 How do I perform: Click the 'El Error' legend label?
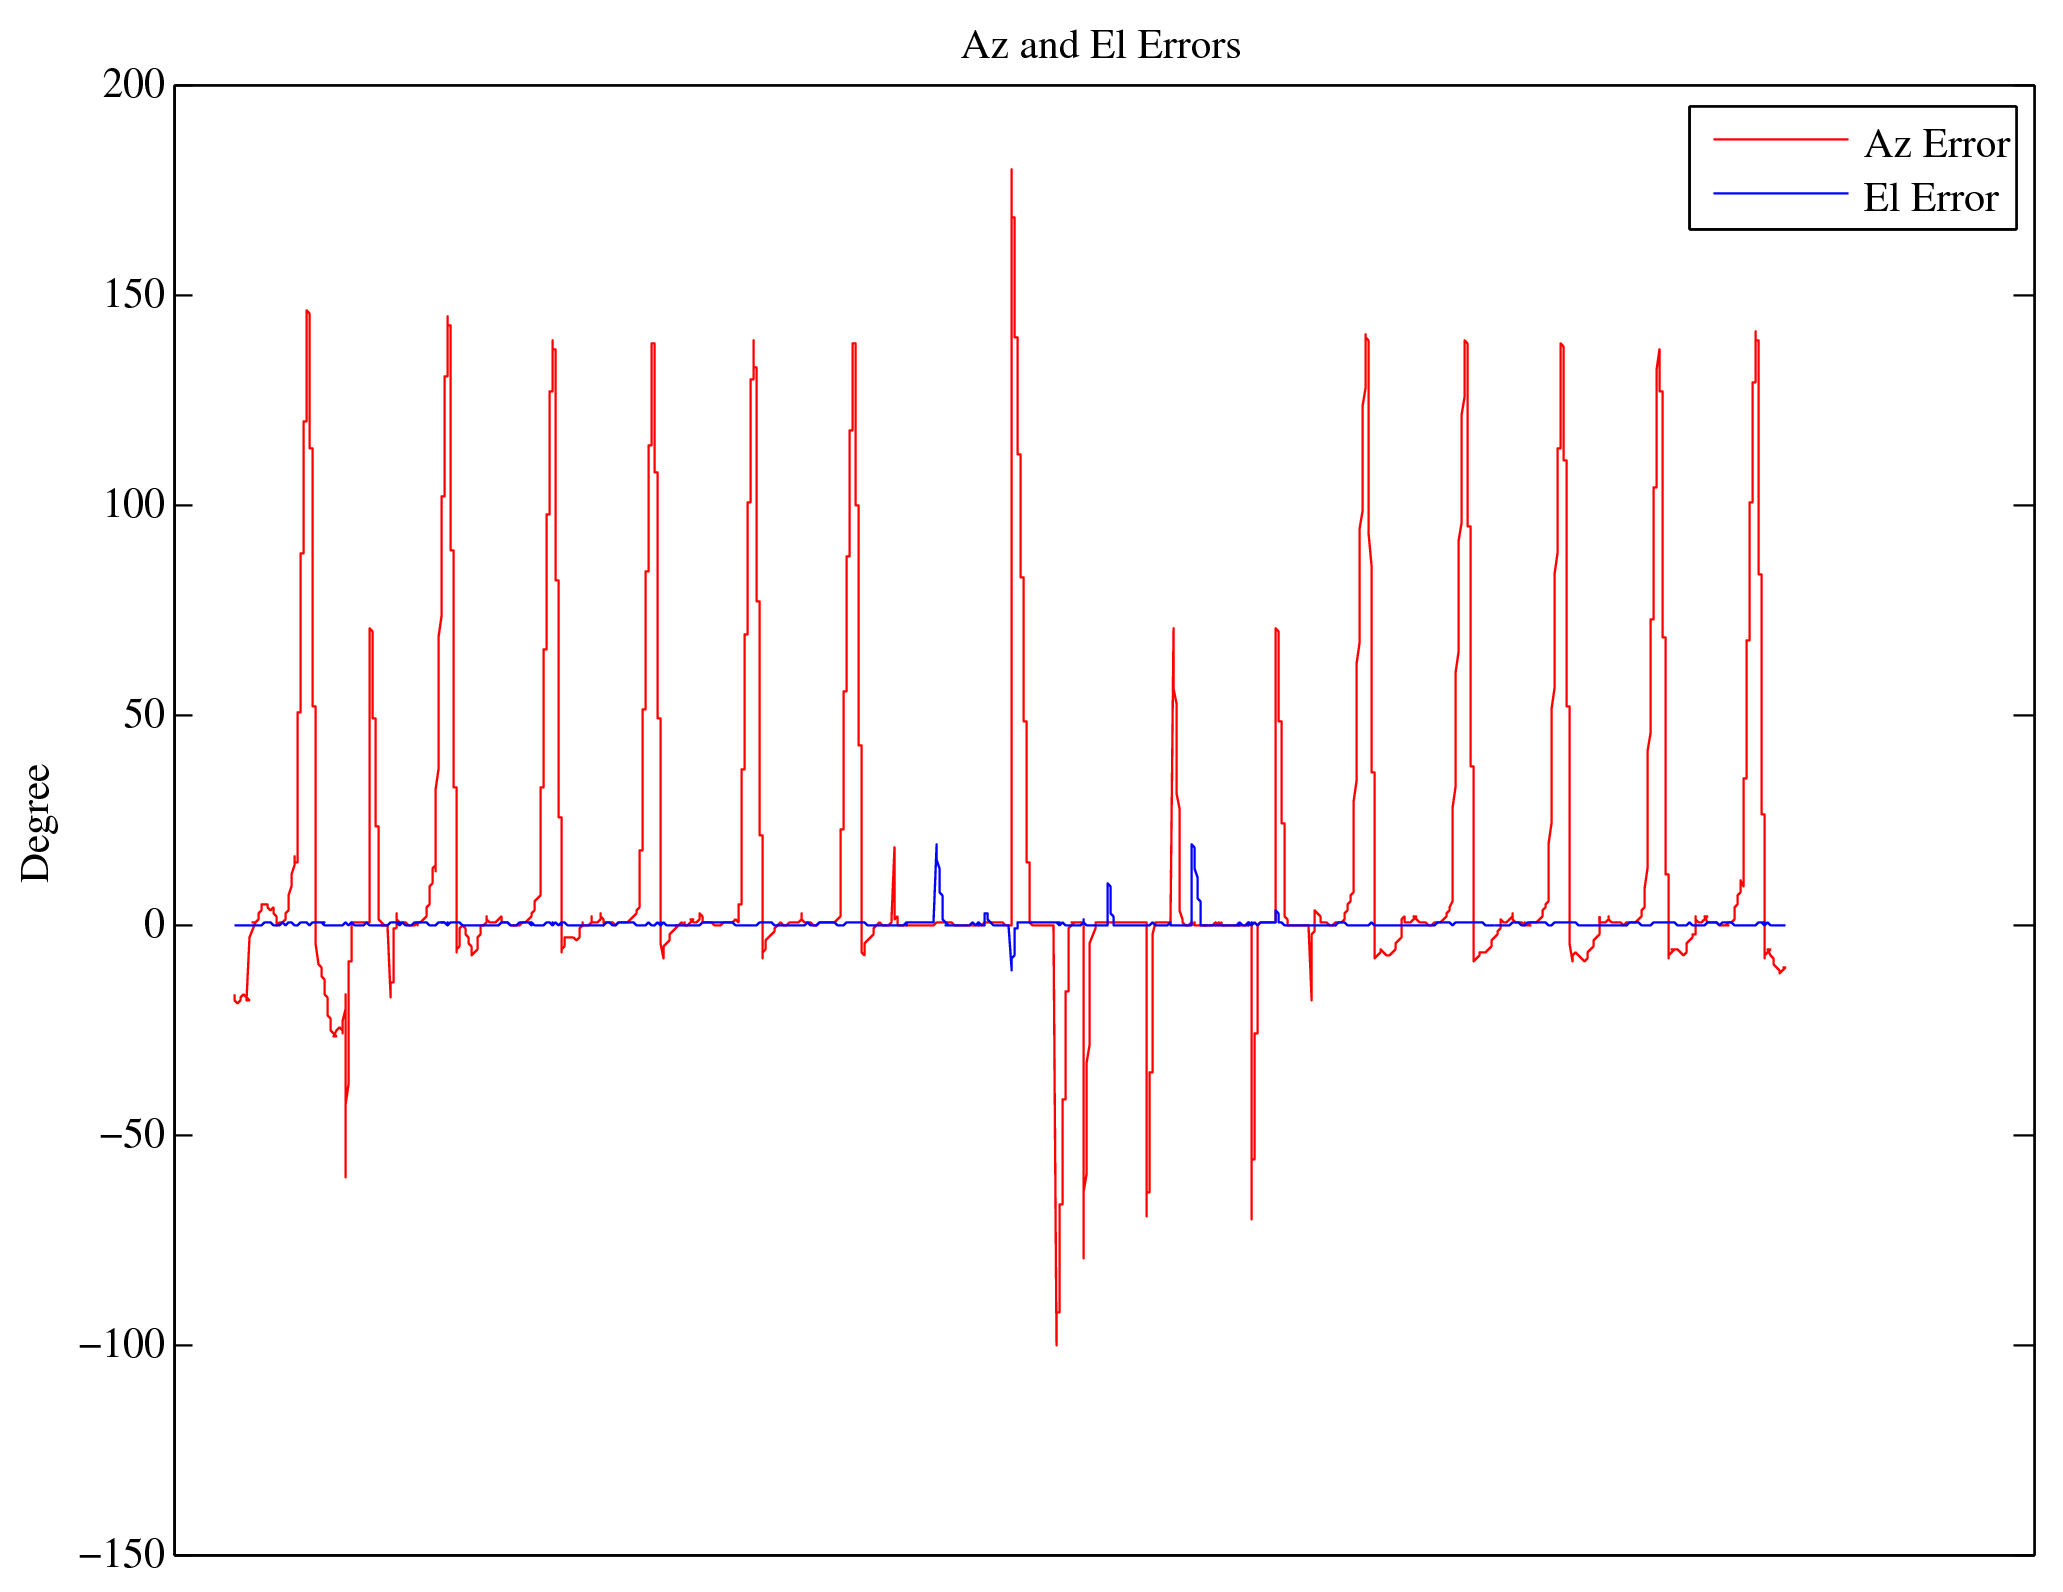click(x=1930, y=198)
